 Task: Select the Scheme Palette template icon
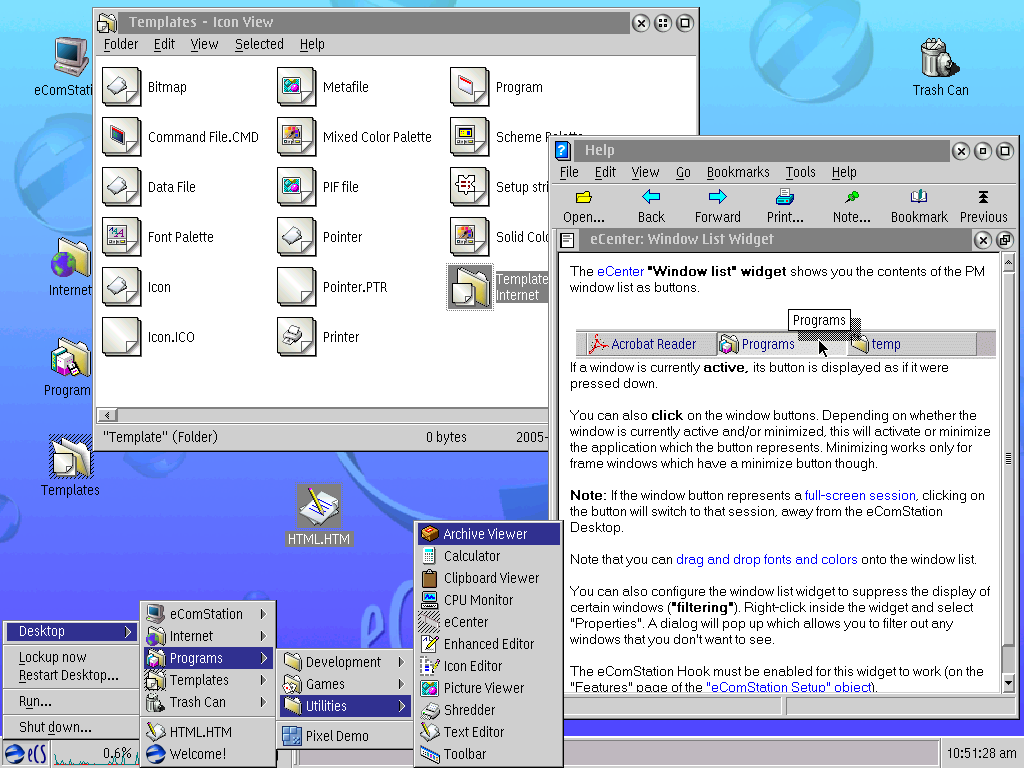coord(469,137)
